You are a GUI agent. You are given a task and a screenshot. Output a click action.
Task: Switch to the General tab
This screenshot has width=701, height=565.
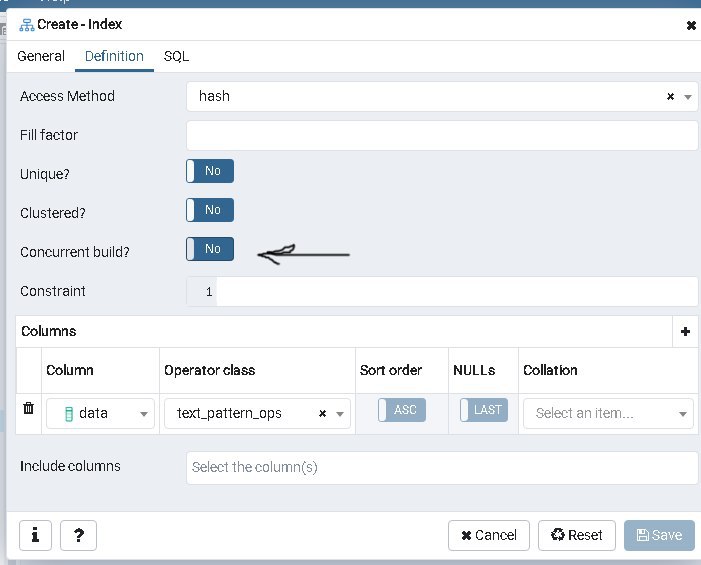point(41,56)
